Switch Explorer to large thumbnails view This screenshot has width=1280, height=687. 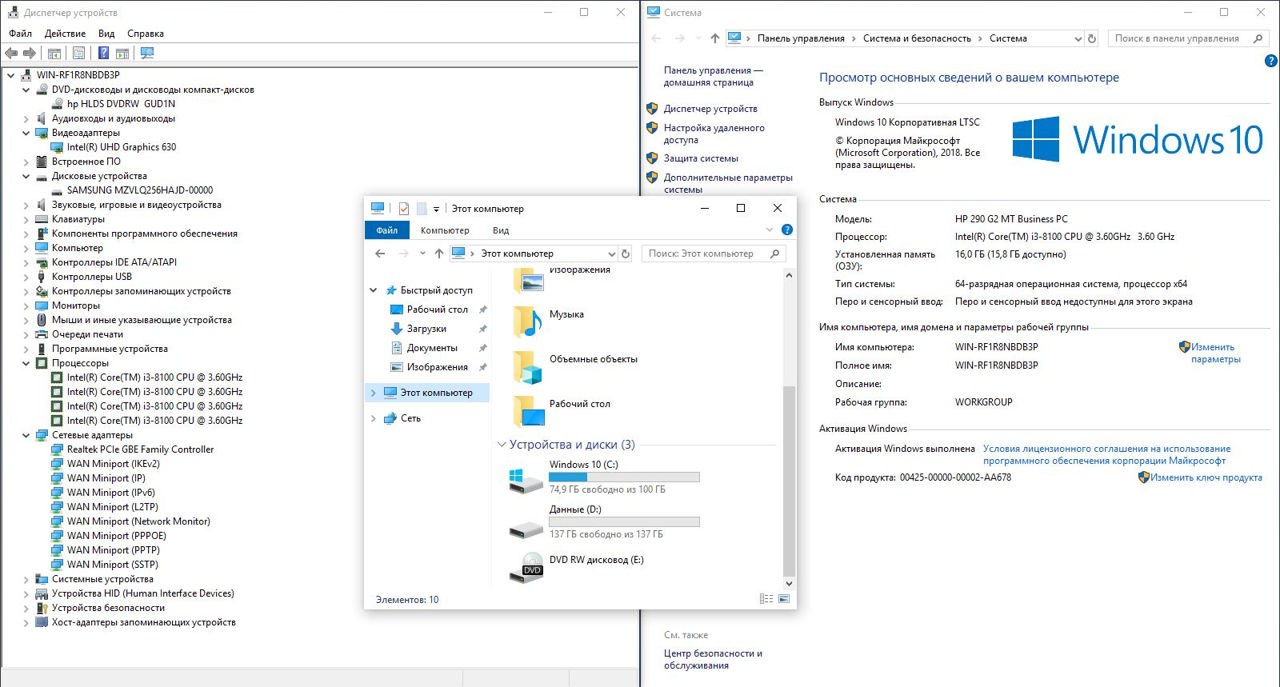pyautogui.click(x=783, y=599)
